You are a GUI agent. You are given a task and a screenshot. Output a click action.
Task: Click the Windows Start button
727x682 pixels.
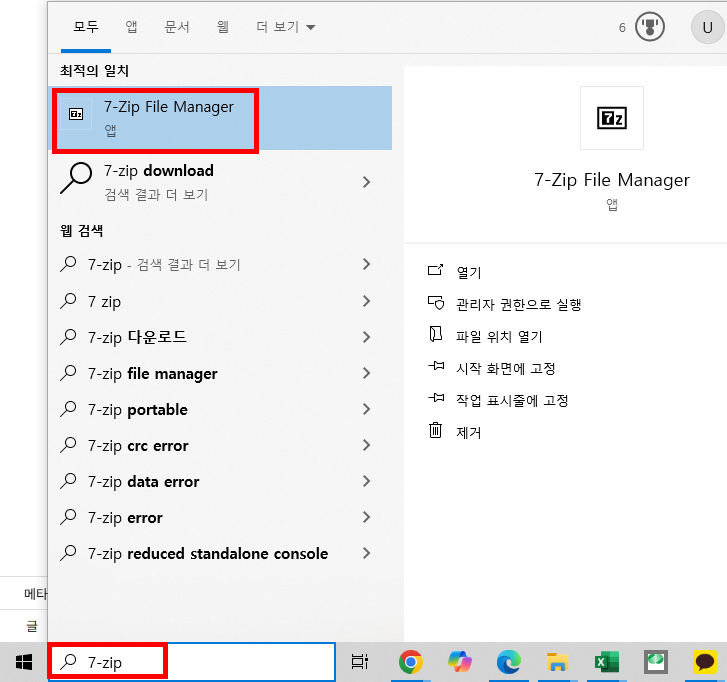tap(24, 662)
